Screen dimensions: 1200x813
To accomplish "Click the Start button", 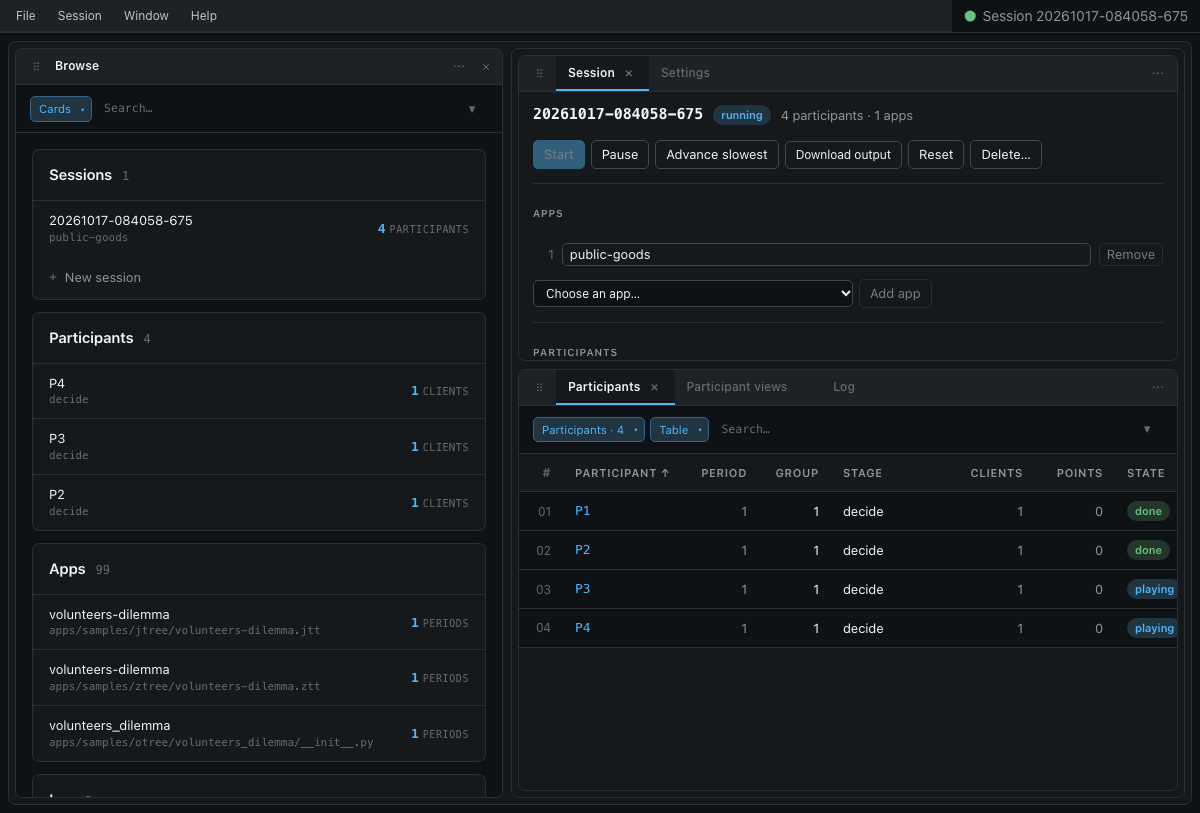I will (559, 154).
